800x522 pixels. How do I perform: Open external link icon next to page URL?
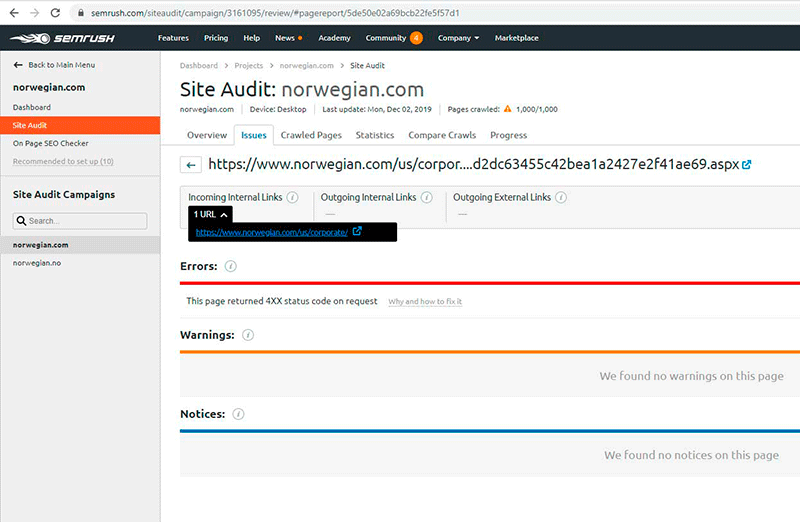coord(746,165)
